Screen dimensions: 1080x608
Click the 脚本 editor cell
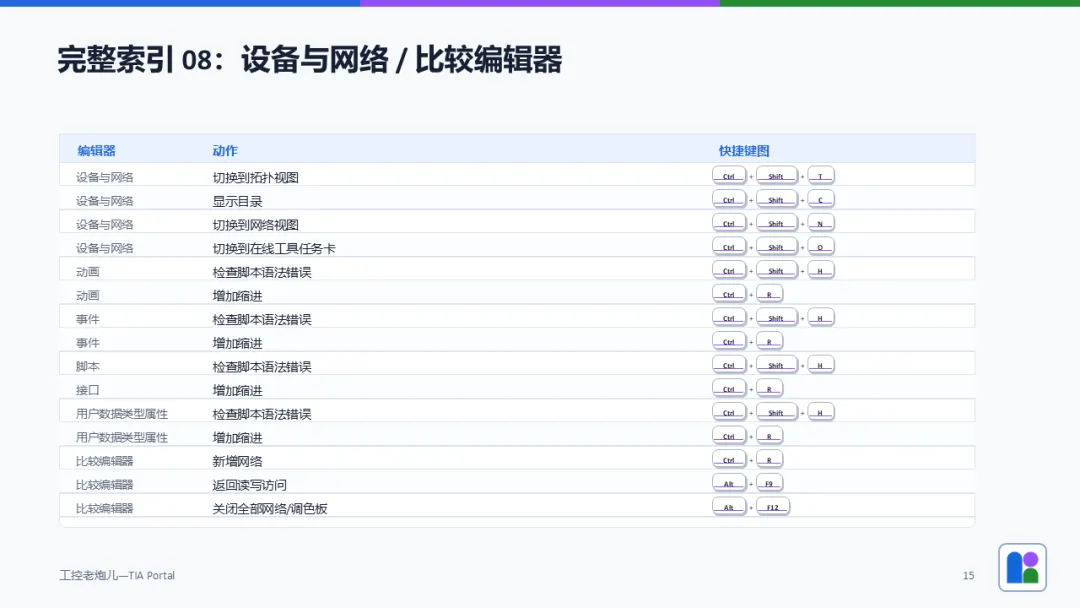(87, 366)
